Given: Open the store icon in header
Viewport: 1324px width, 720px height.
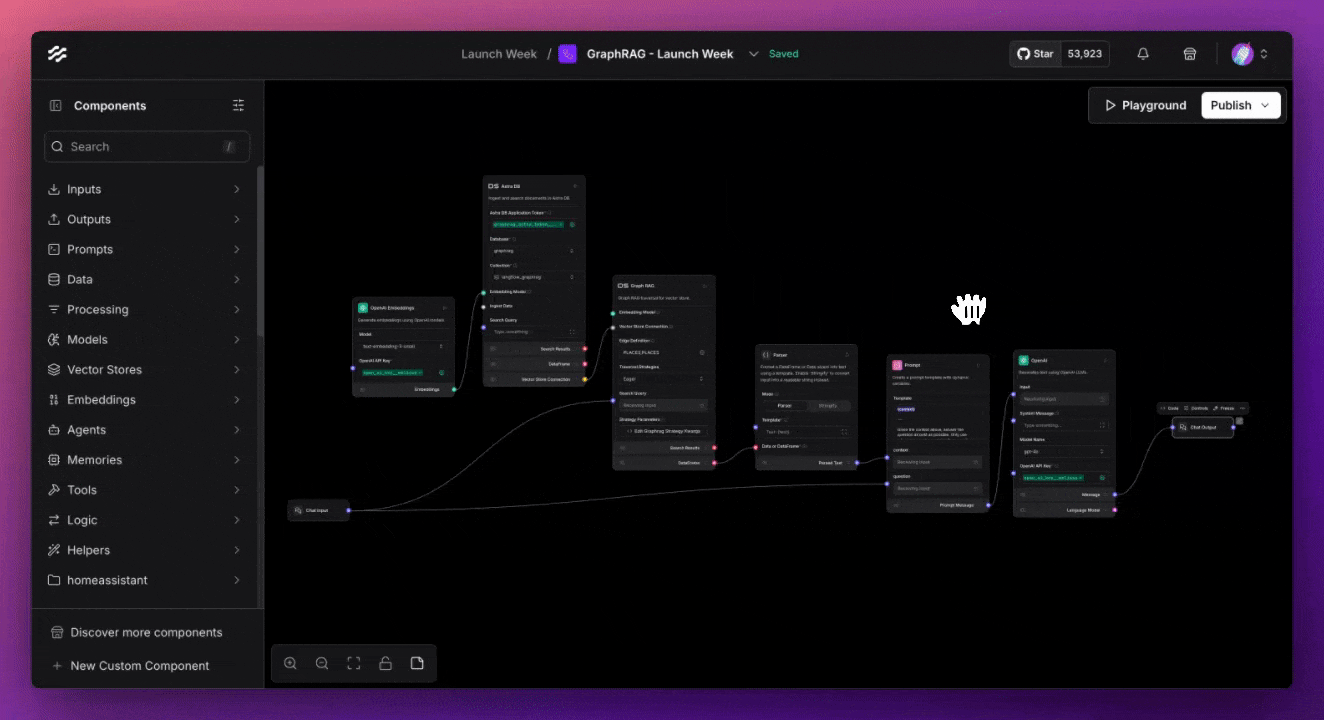Looking at the screenshot, I should click(1190, 54).
